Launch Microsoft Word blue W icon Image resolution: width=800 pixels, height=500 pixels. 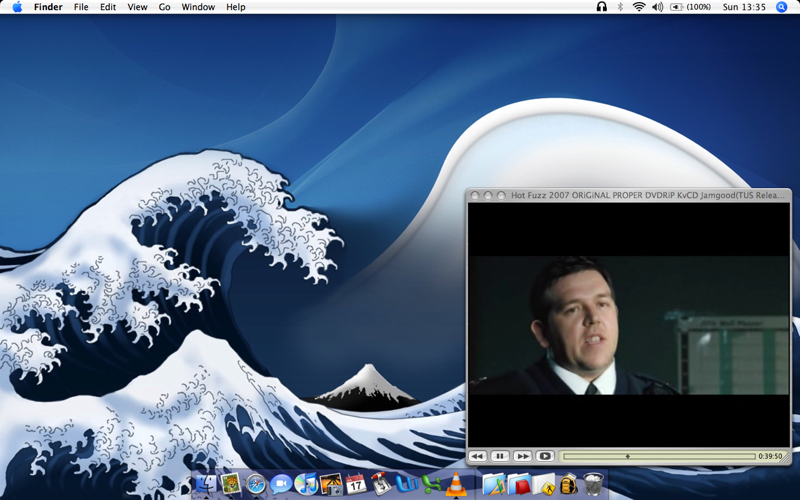[406, 484]
